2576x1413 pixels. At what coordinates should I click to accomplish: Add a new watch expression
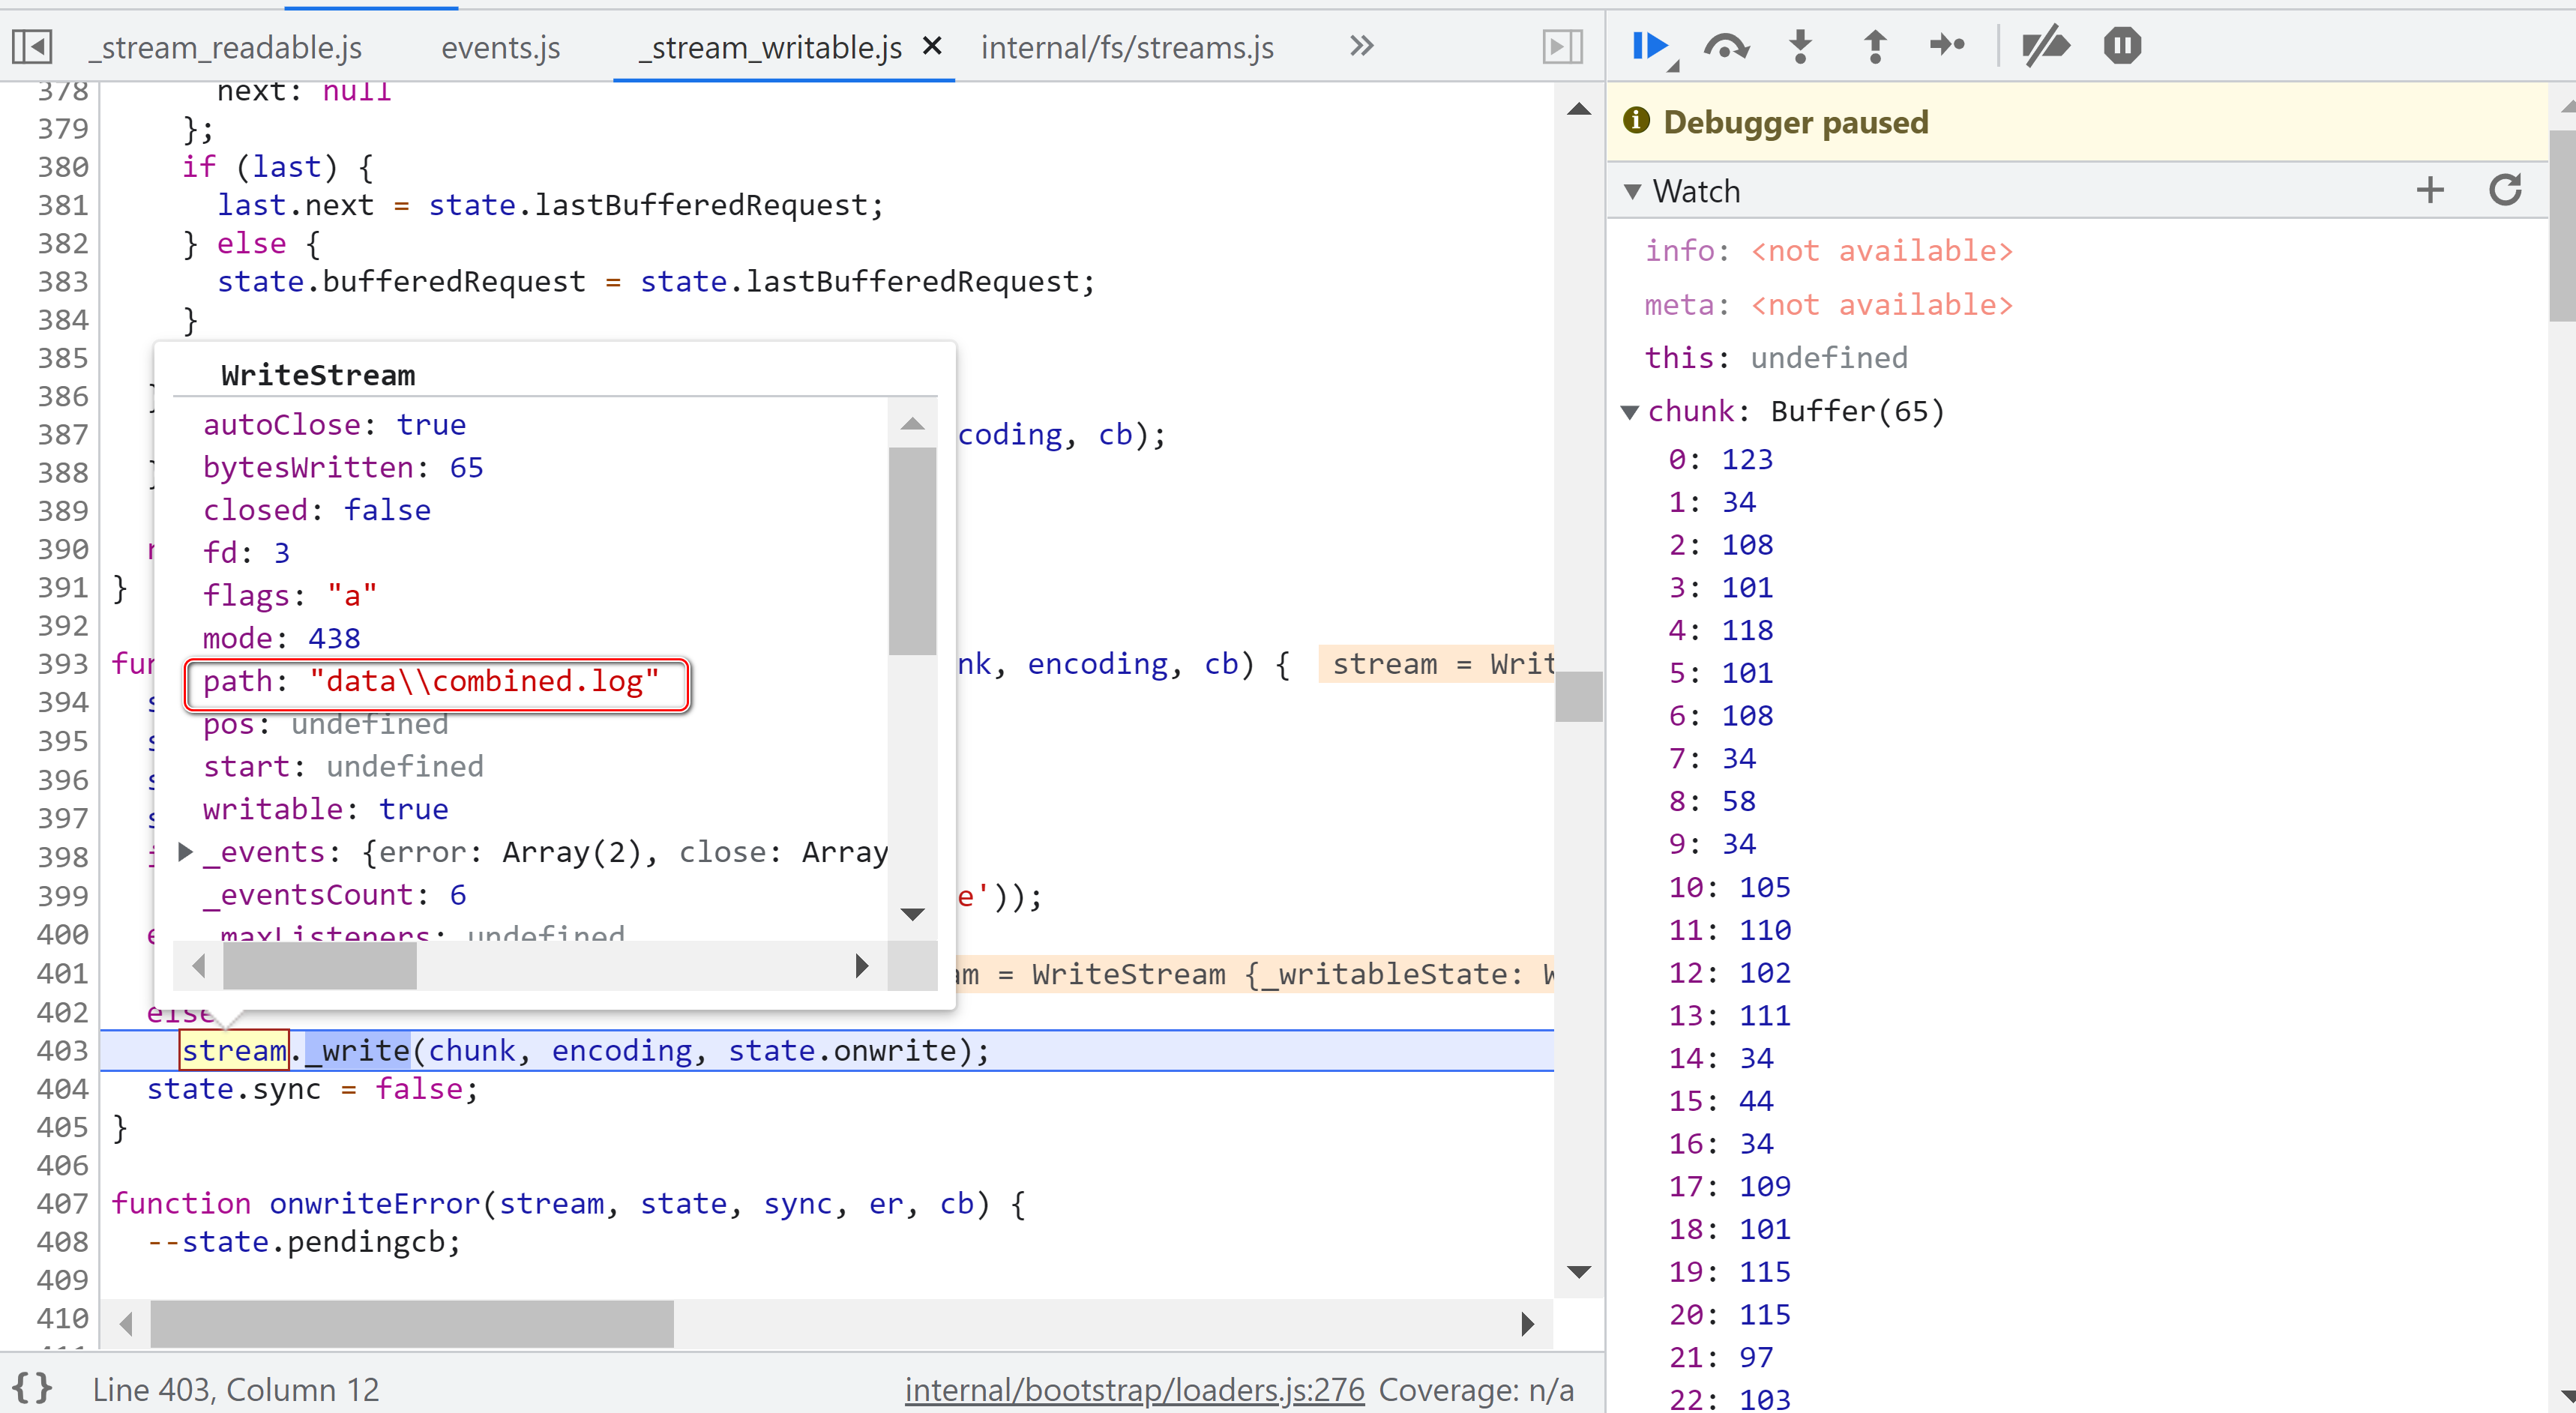point(2429,190)
